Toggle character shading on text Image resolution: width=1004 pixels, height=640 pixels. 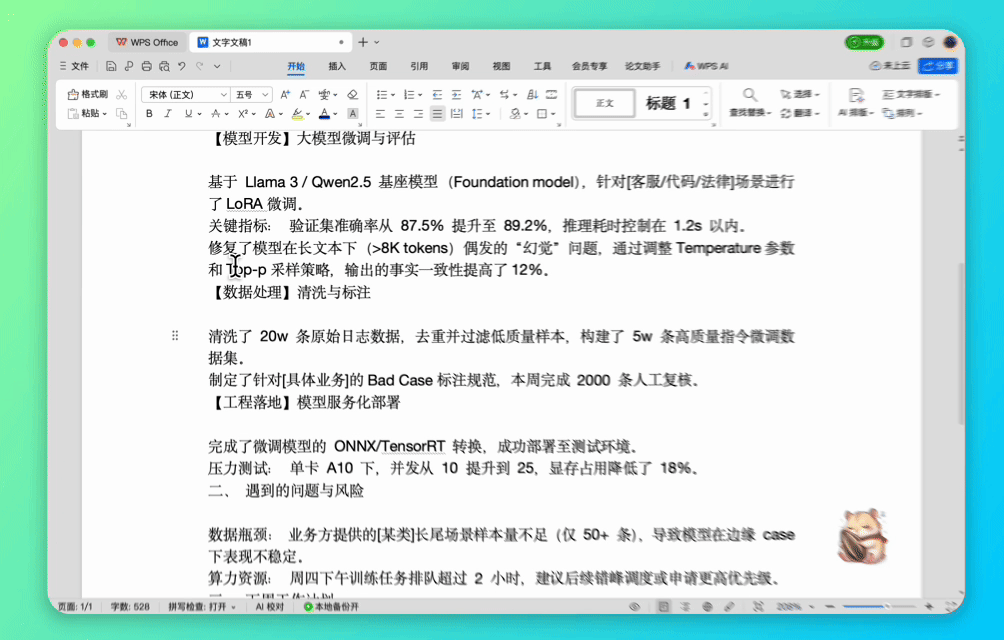(x=352, y=114)
